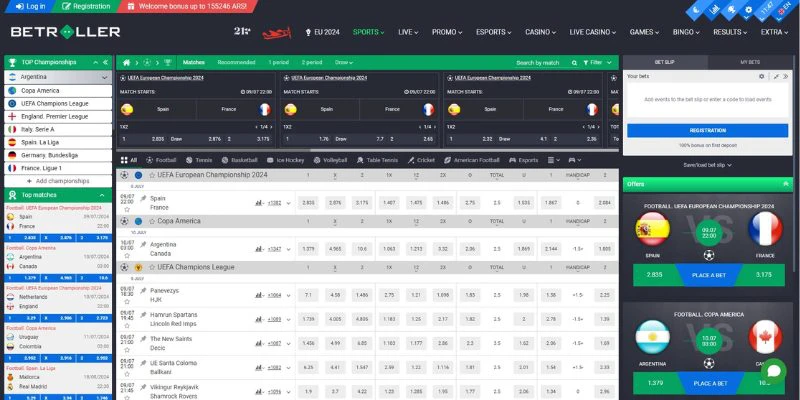Select the +1382 markets link for Spain vs France
This screenshot has height=400, width=800.
click(274, 203)
